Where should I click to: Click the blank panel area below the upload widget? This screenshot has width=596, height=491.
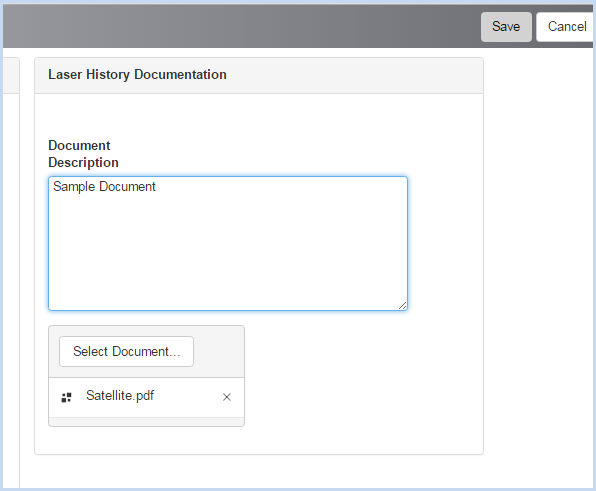pos(258,440)
